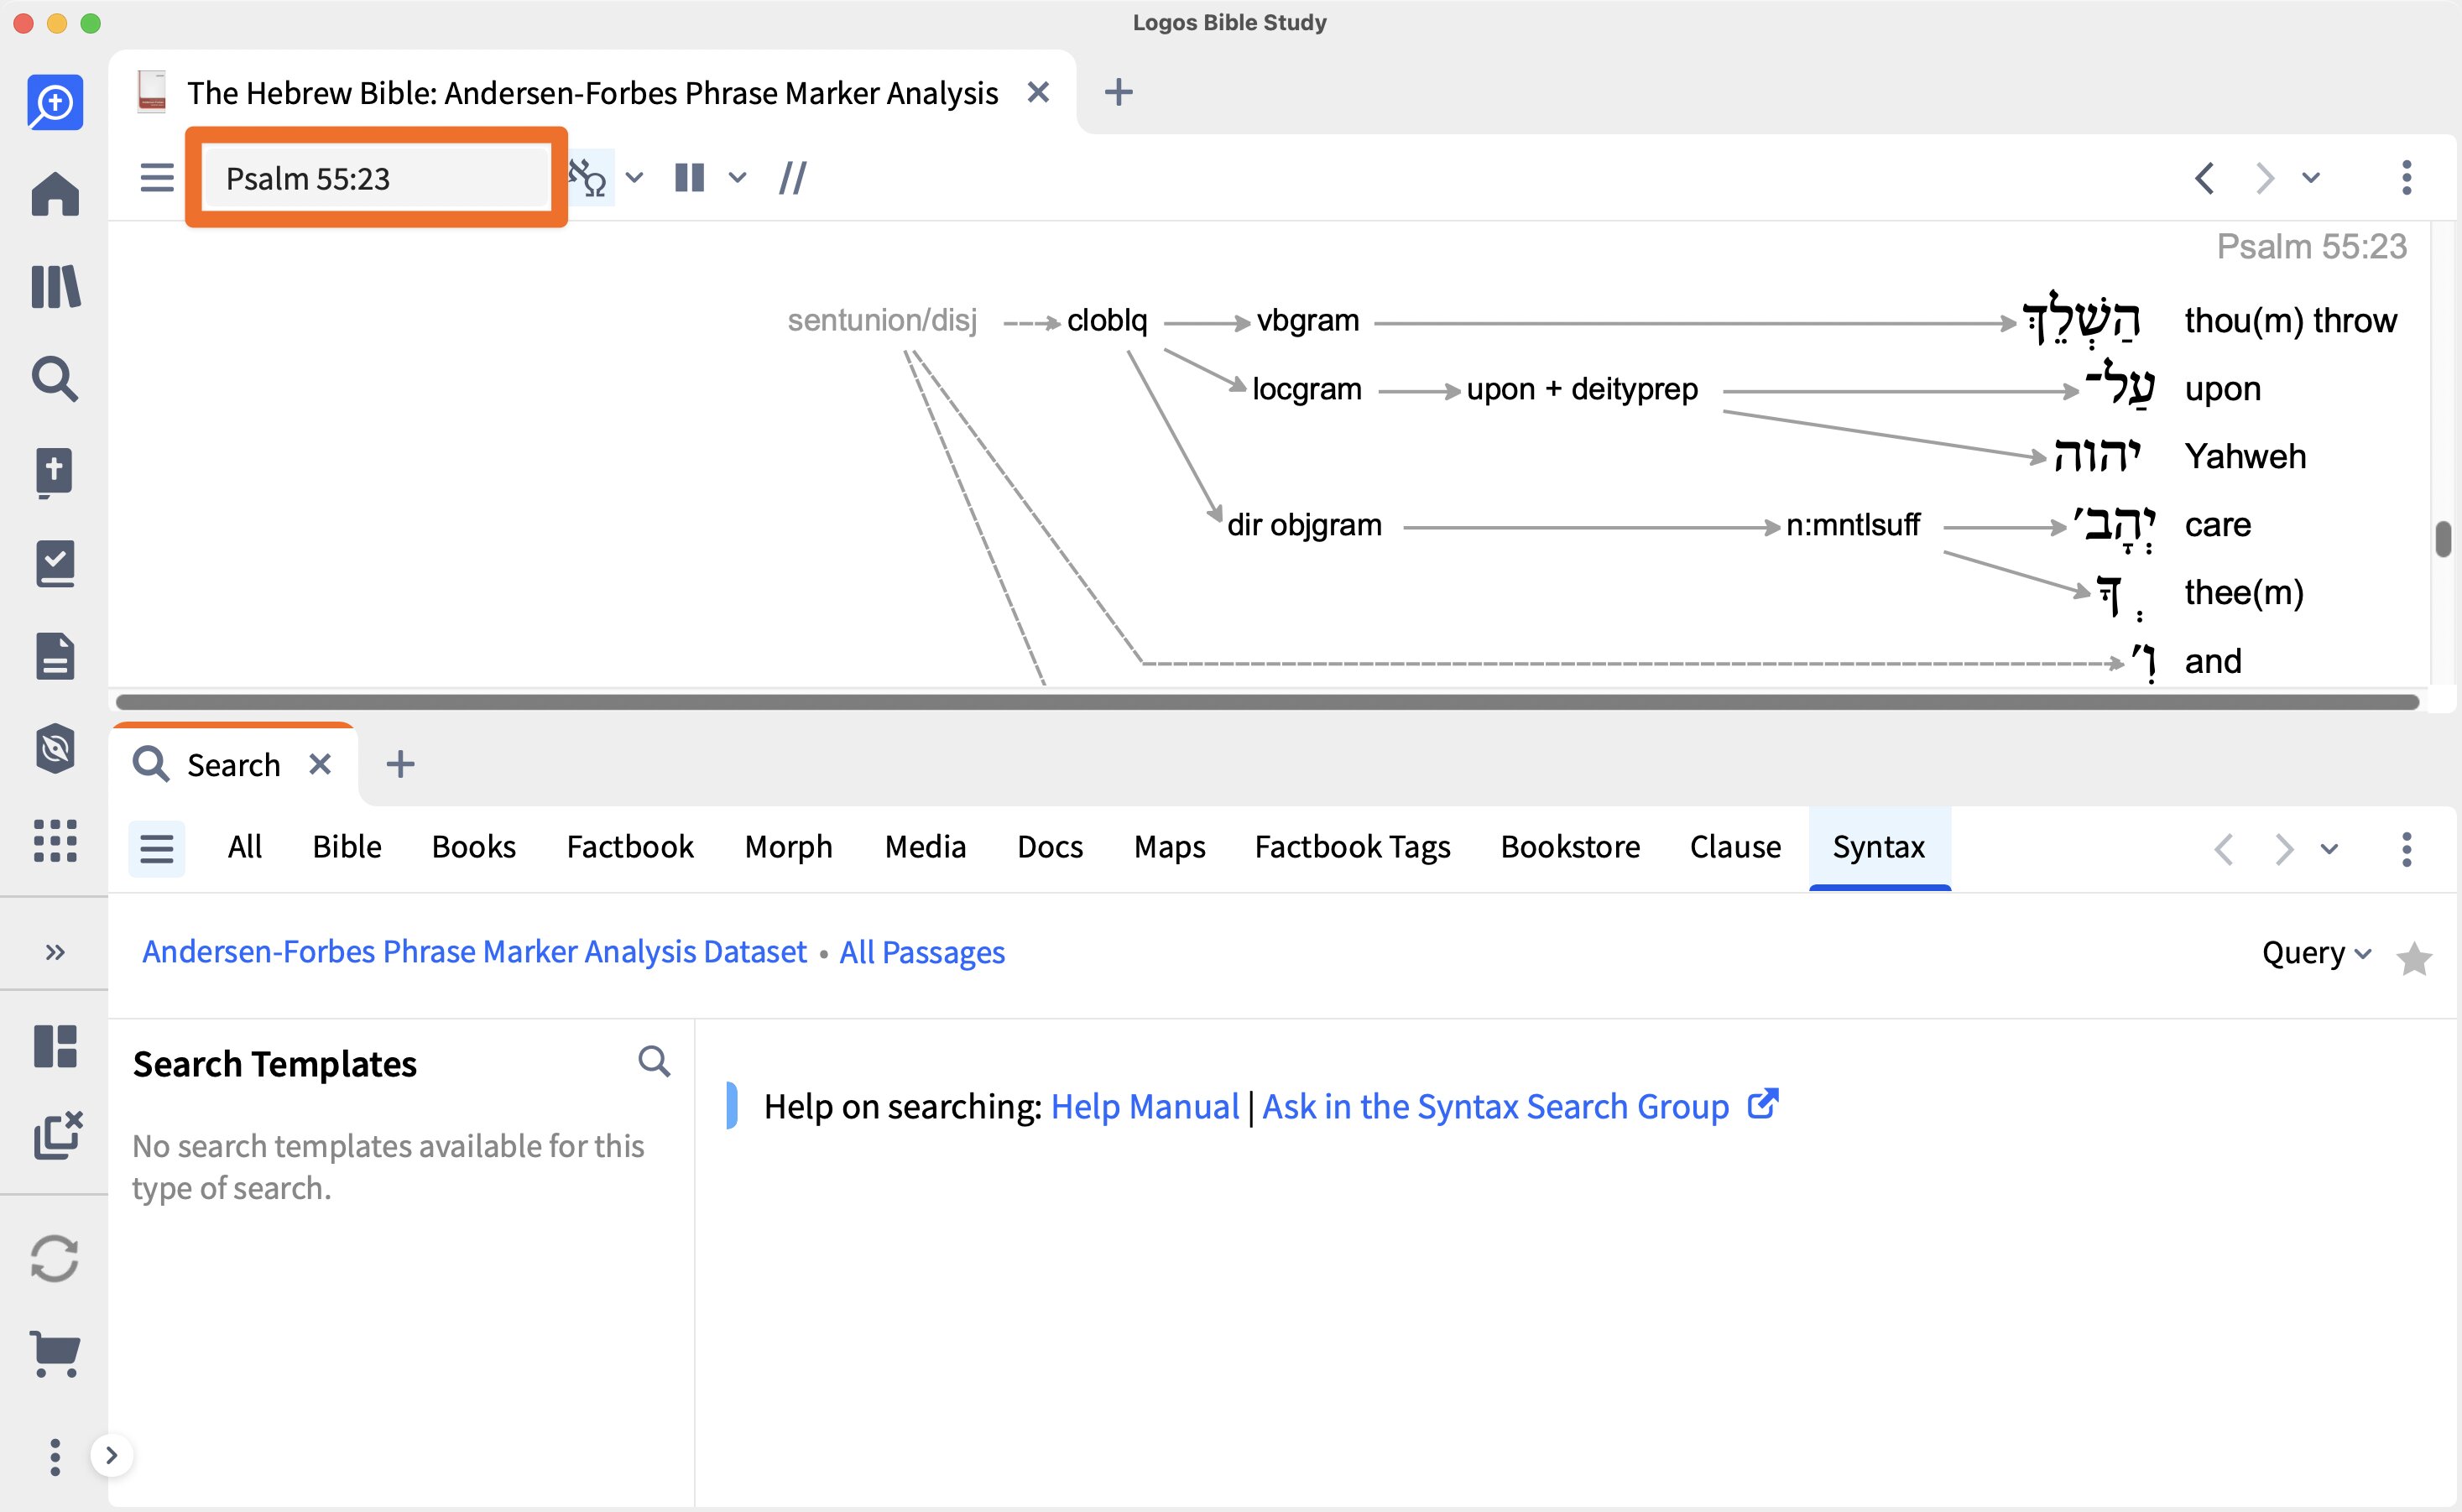Expand the sidebar double-chevron shortcuts
The height and width of the screenshot is (1512, 2462).
(55, 952)
